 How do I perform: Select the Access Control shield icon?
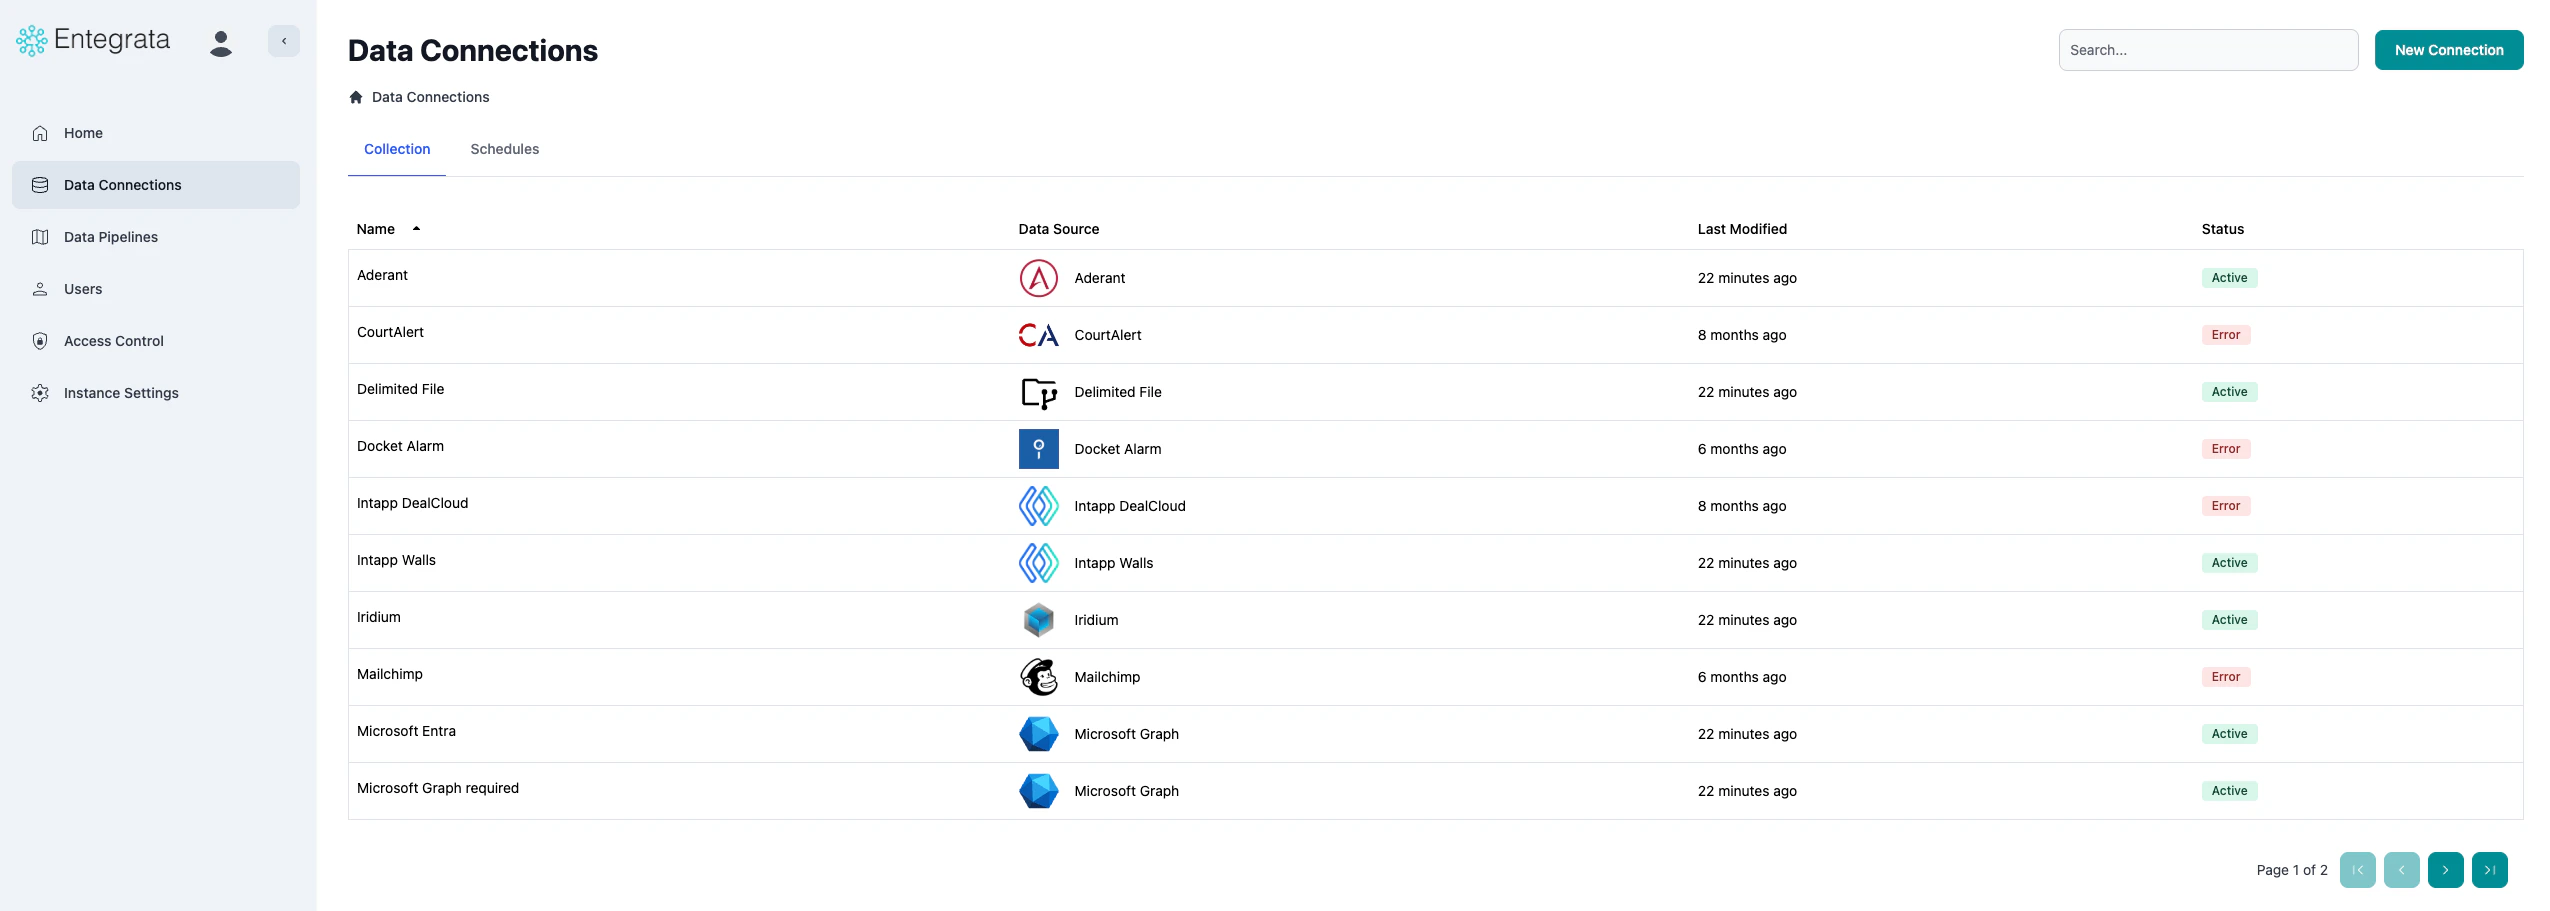pyautogui.click(x=40, y=341)
